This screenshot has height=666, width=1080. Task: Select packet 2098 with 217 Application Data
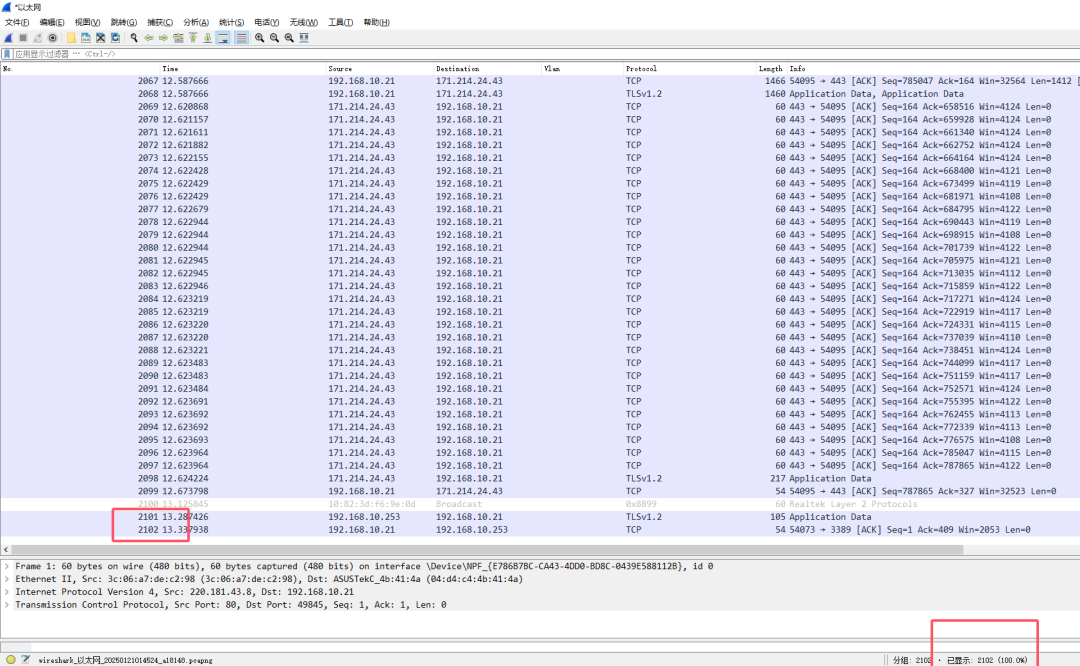(x=540, y=479)
